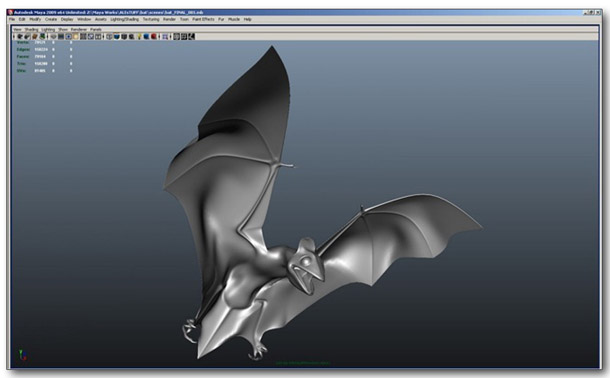
Task: Toggle the Gate Mask icon
Action: (x=75, y=37)
